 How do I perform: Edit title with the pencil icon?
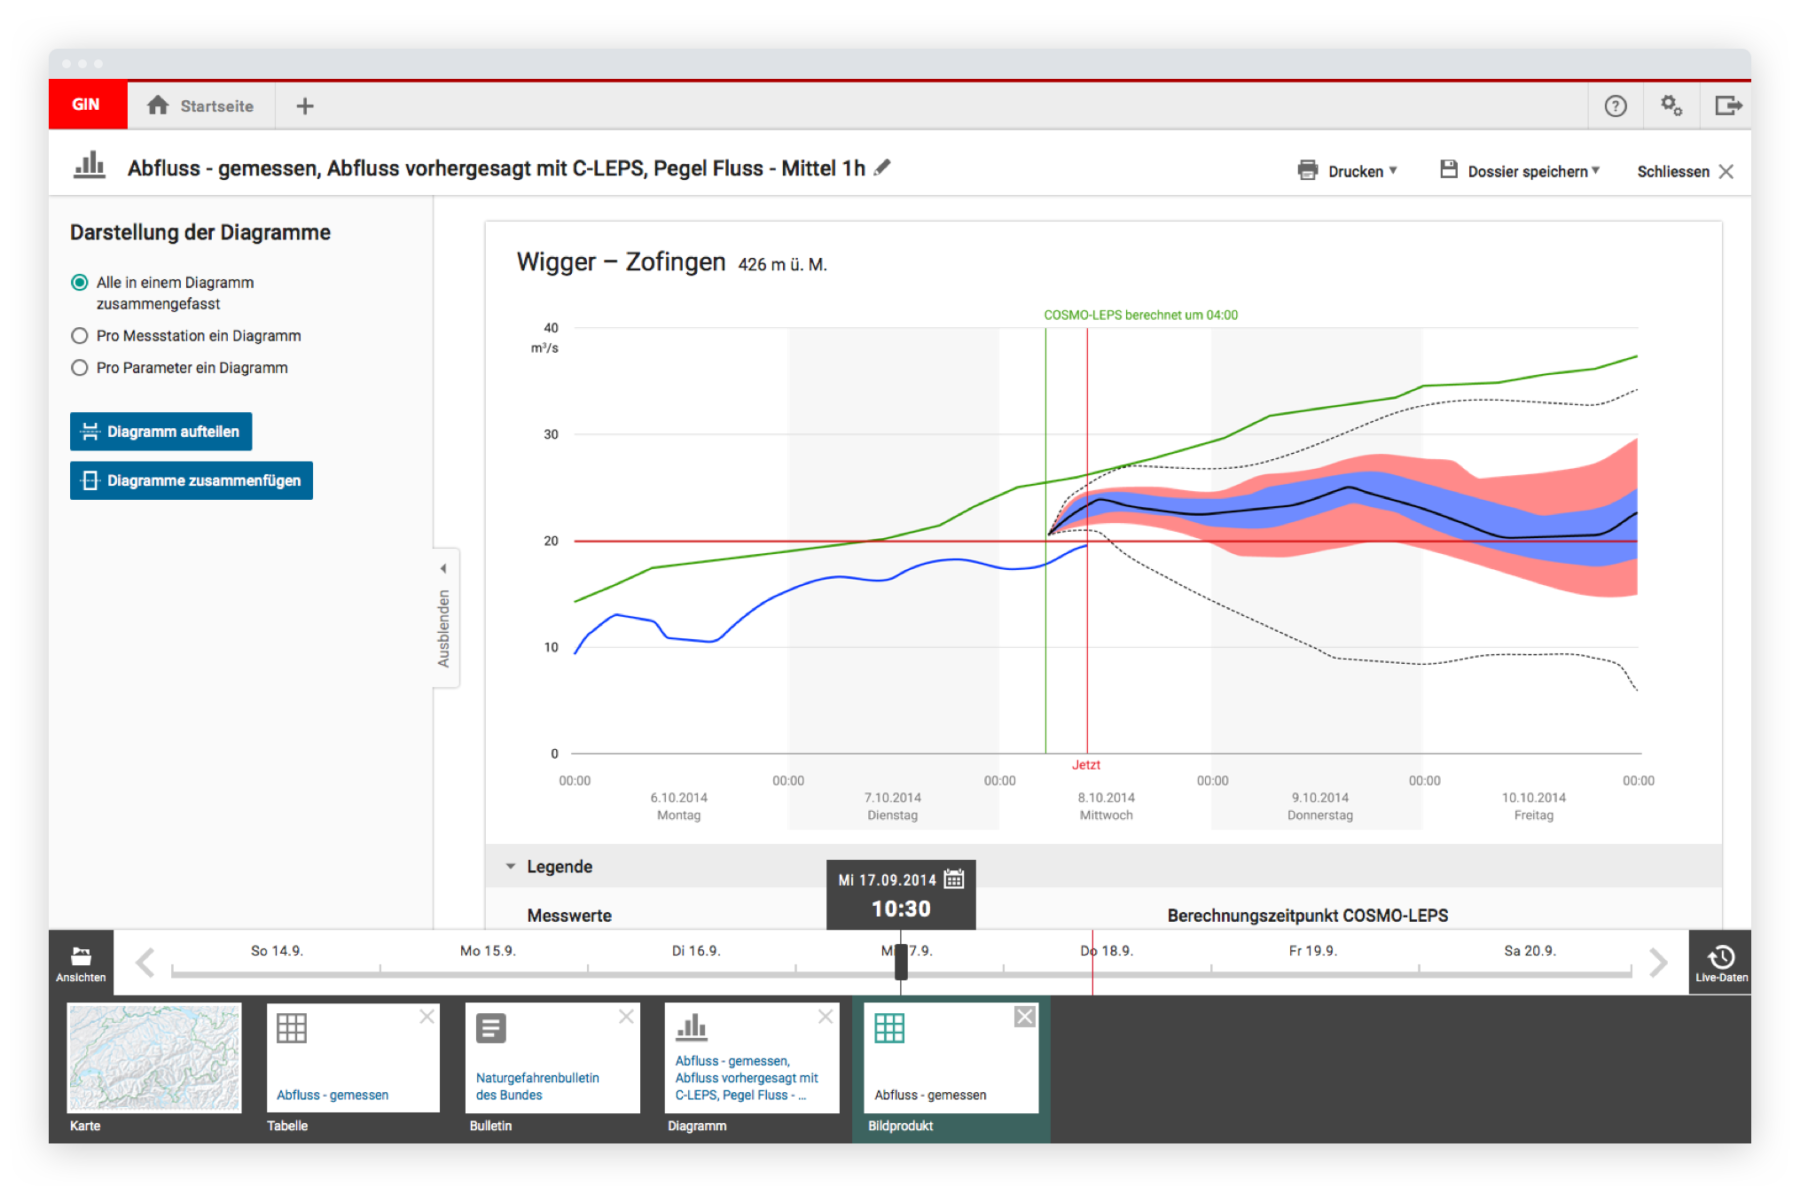click(x=882, y=168)
